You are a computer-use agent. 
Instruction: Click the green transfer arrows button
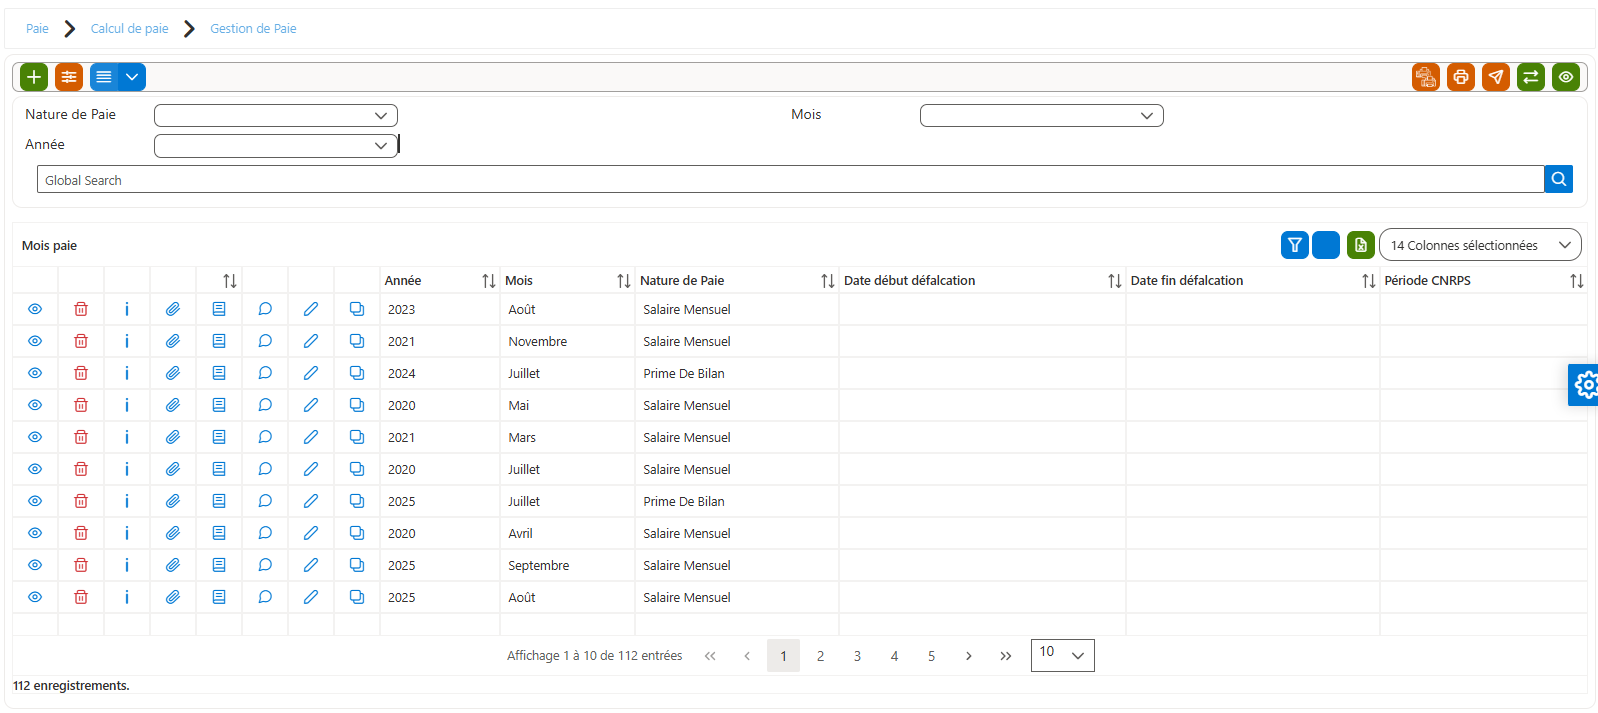click(x=1531, y=77)
